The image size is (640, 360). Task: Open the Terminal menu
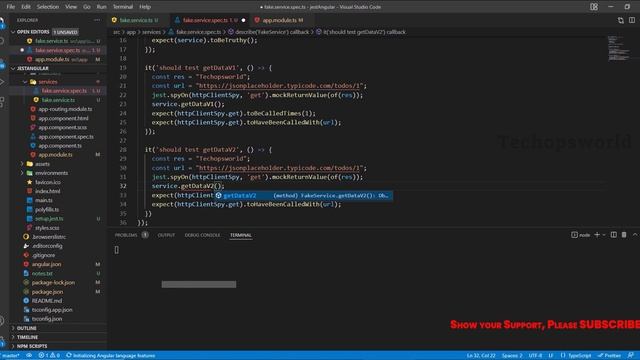coord(123,7)
